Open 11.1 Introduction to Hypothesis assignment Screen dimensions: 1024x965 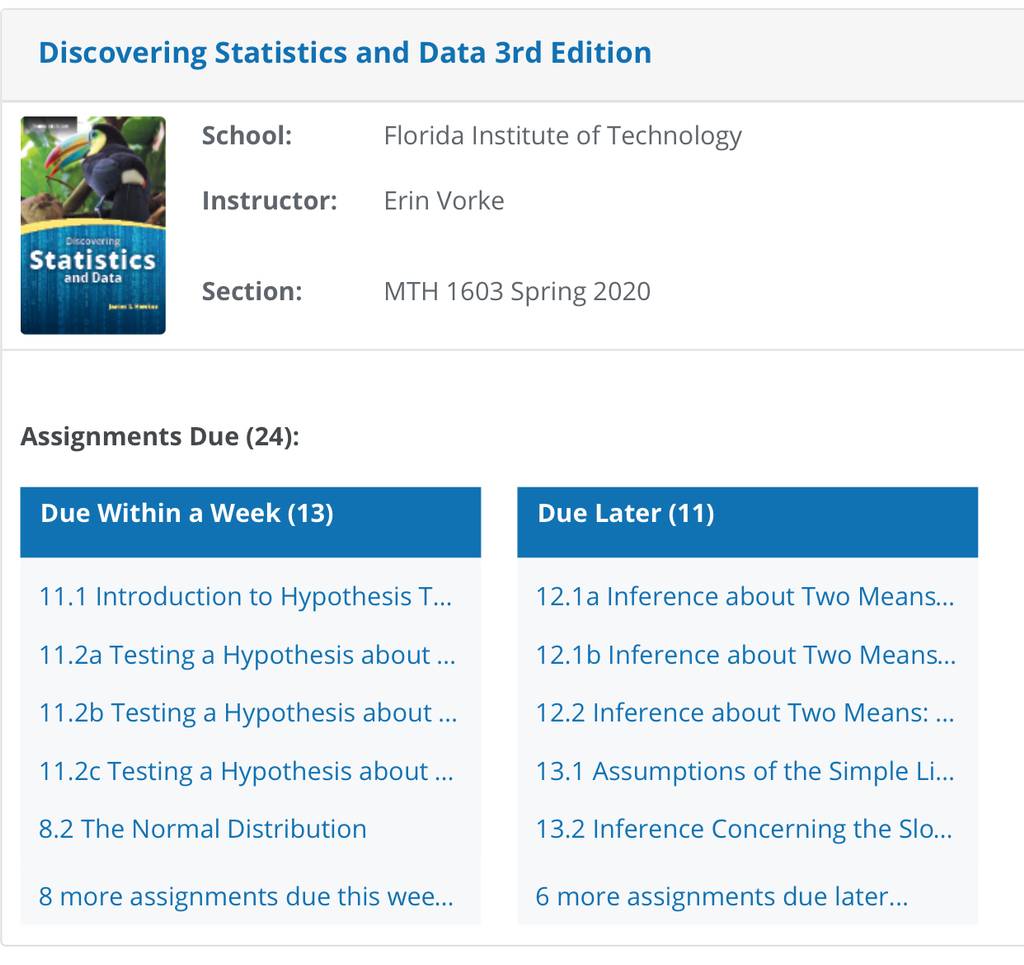point(246,596)
